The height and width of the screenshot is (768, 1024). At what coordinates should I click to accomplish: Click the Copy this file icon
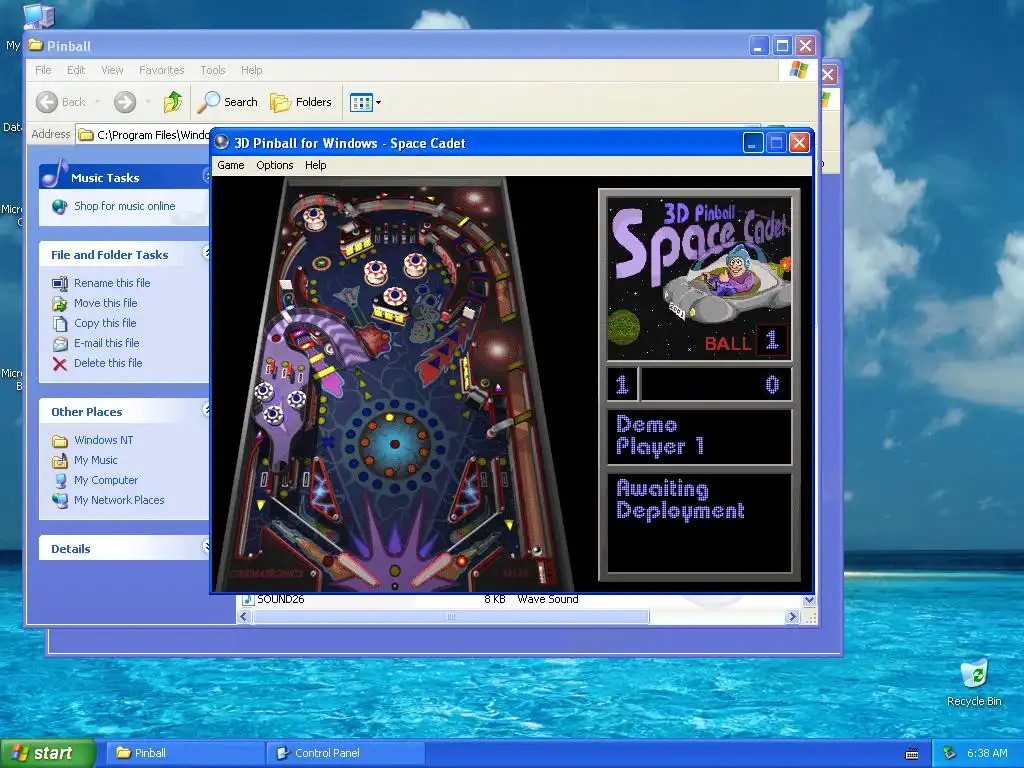(59, 324)
